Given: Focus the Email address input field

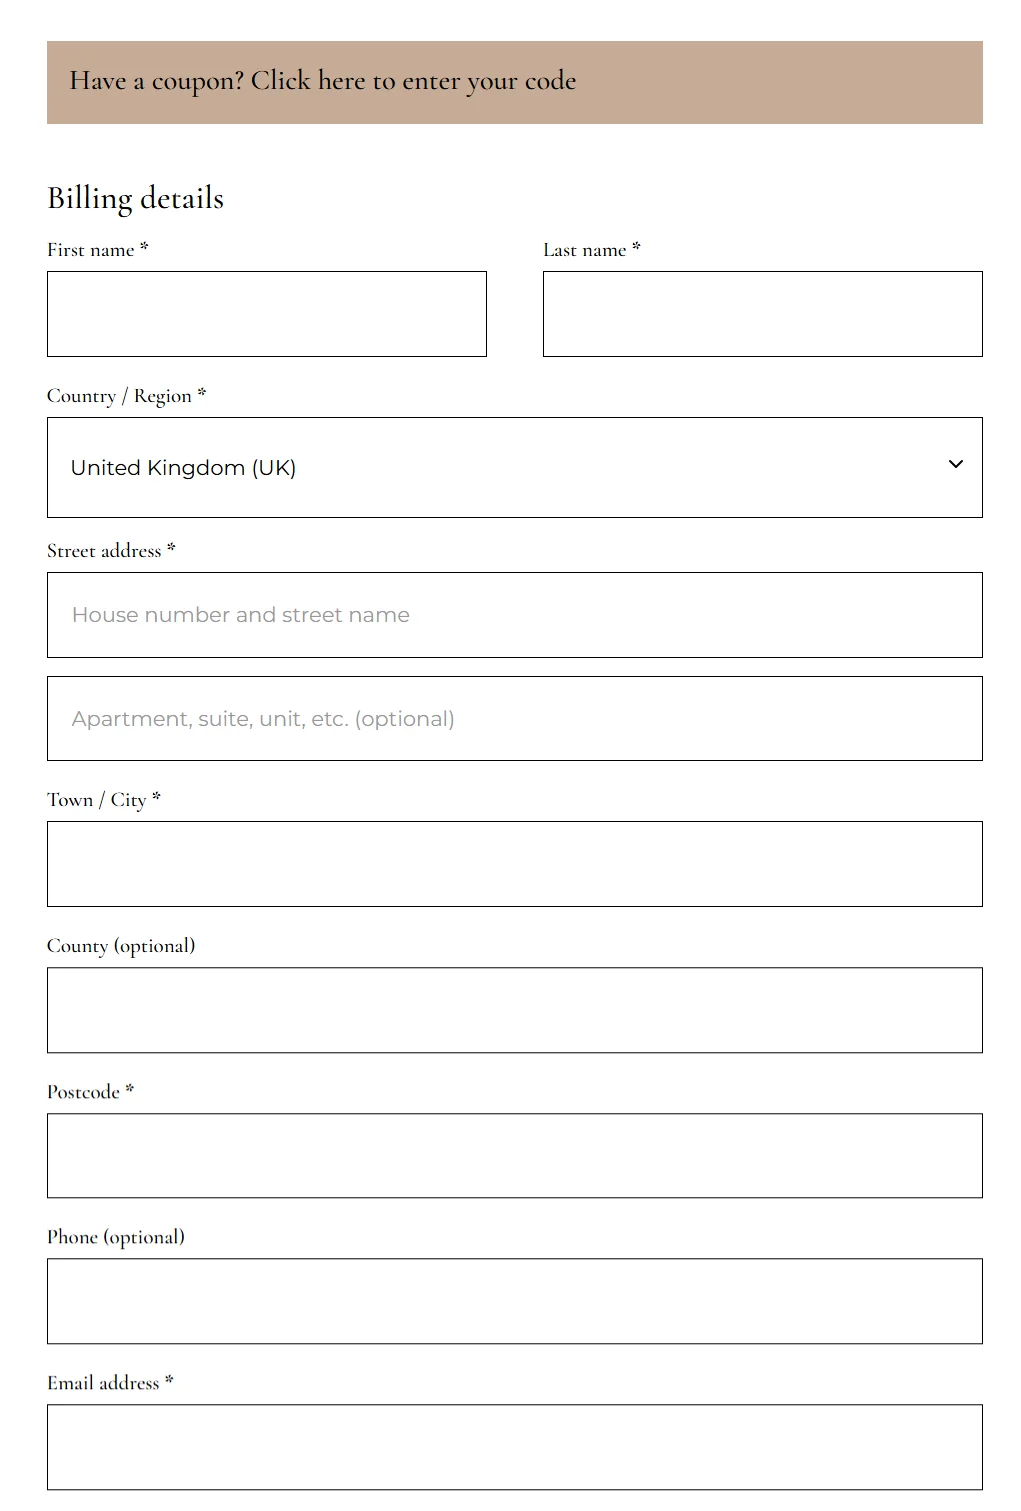Looking at the screenshot, I should [x=514, y=1447].
